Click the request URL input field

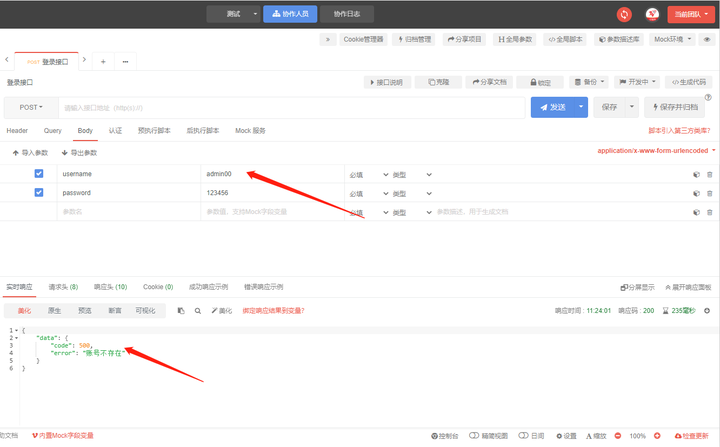pyautogui.click(x=292, y=108)
